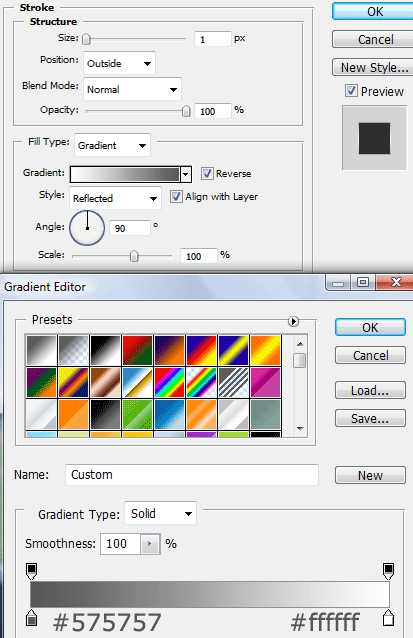
Task: Pick the transparent stripes gradient preset
Action: tap(233, 382)
